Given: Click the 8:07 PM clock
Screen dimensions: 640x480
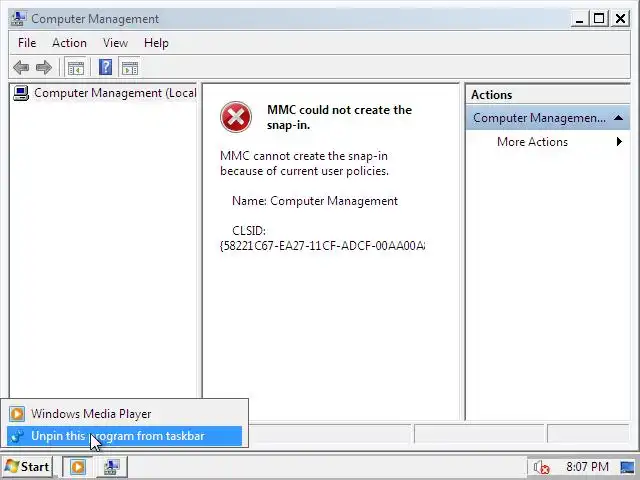Looking at the screenshot, I should click(x=587, y=467).
